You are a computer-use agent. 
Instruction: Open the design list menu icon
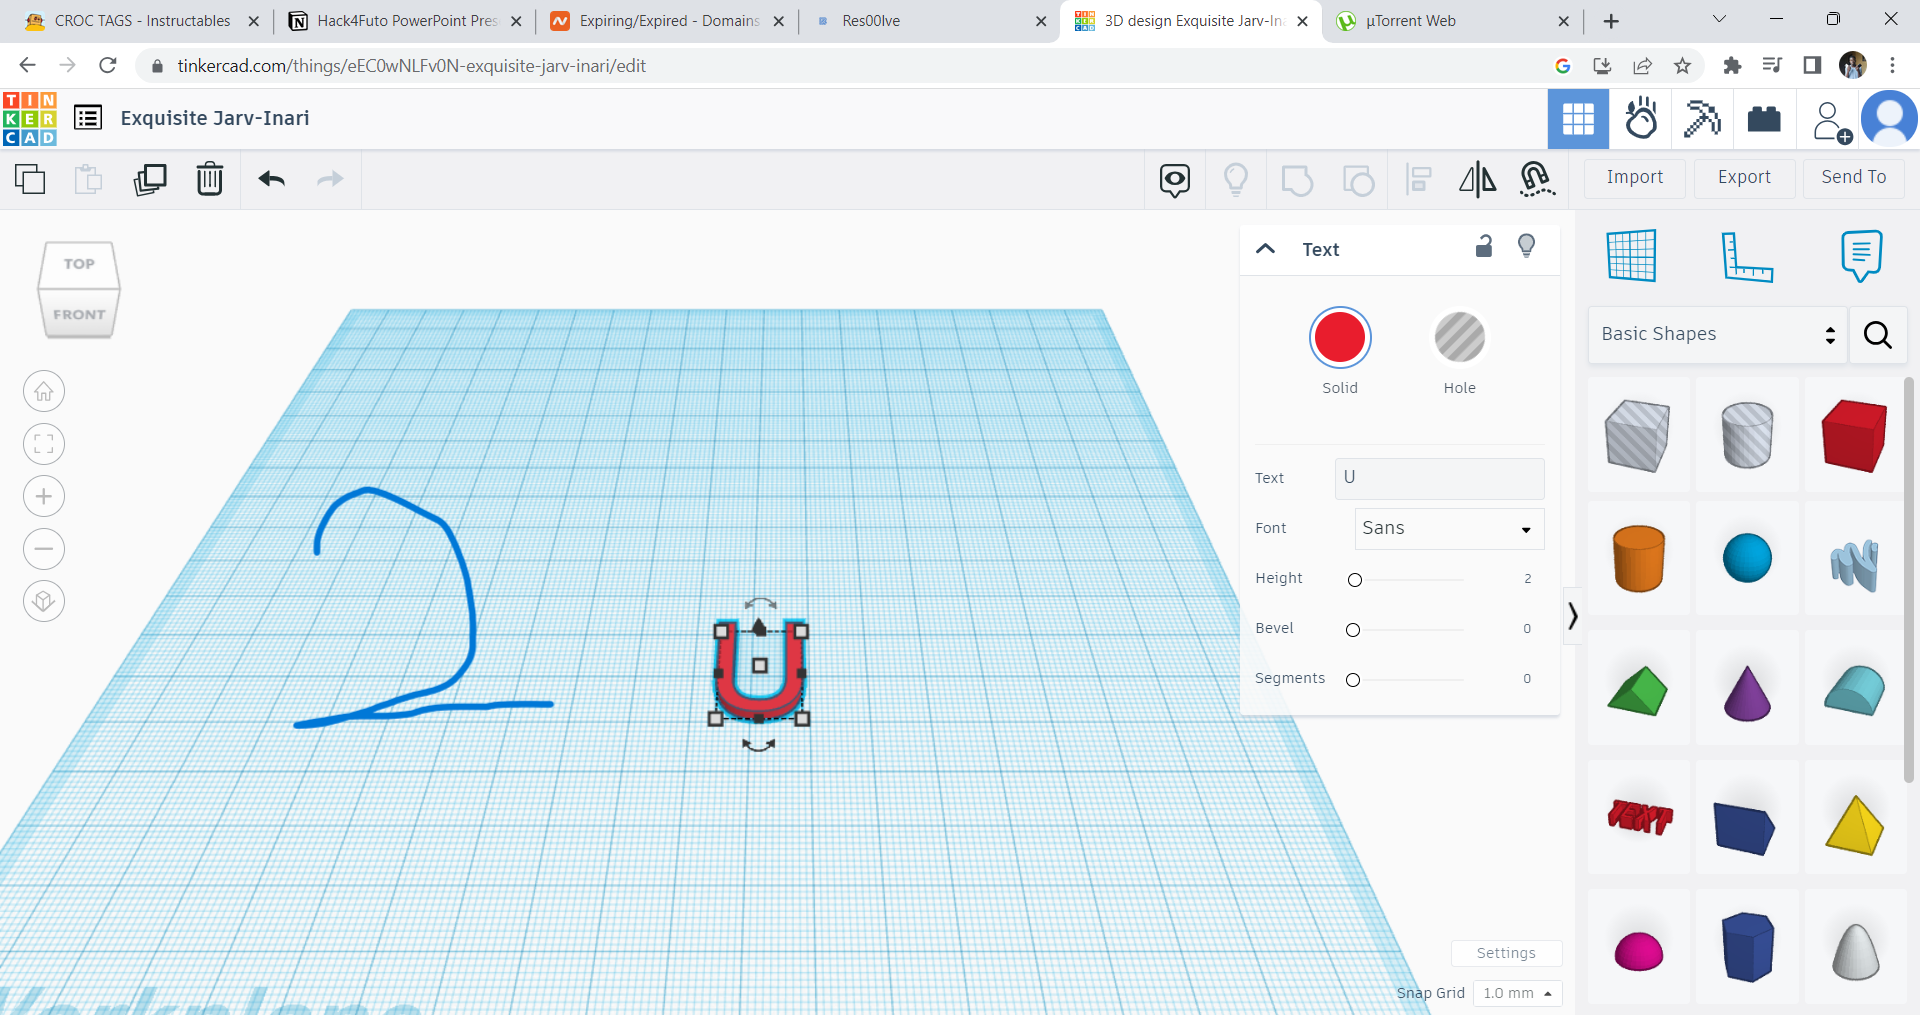tap(88, 118)
